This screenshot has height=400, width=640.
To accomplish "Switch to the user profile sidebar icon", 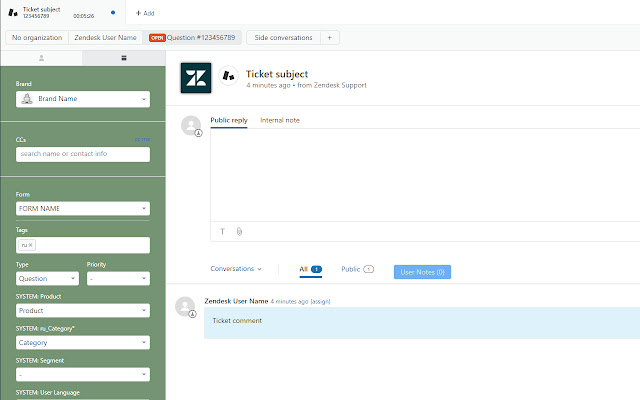I will [x=41, y=58].
